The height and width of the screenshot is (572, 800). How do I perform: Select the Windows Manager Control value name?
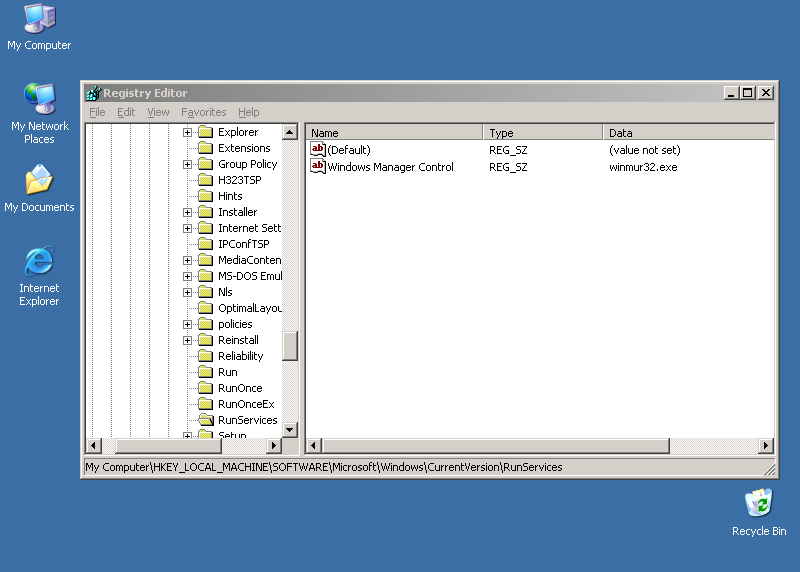(x=390, y=167)
